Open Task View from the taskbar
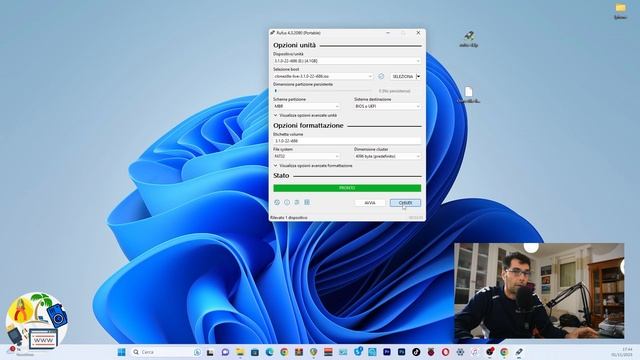Image resolution: width=640 pixels, height=360 pixels. [210, 352]
